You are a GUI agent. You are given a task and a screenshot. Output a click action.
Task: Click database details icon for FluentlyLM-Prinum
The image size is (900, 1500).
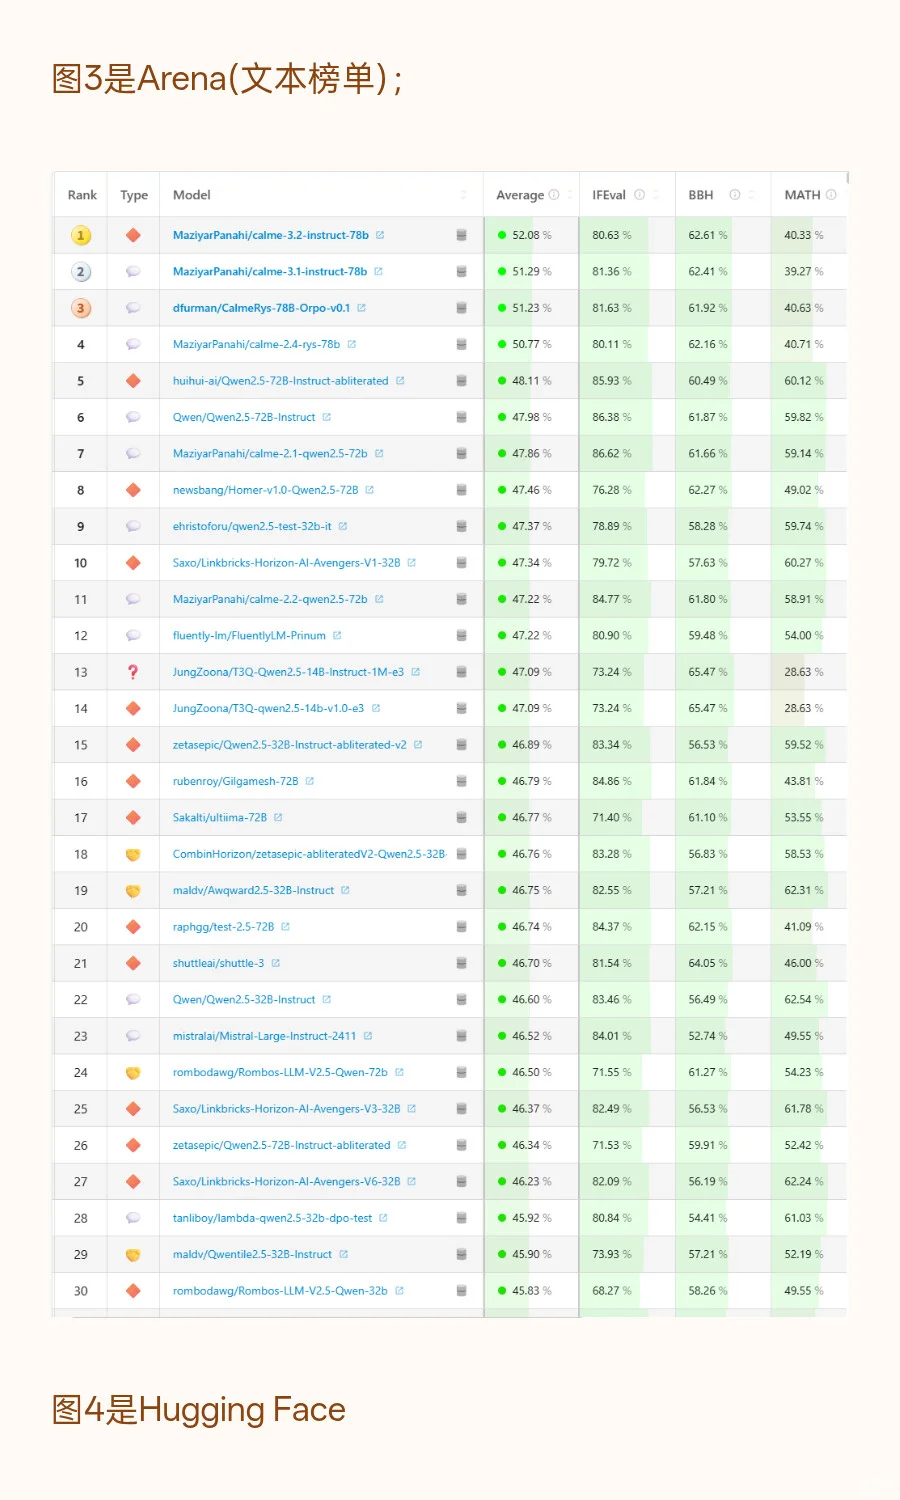click(x=461, y=636)
